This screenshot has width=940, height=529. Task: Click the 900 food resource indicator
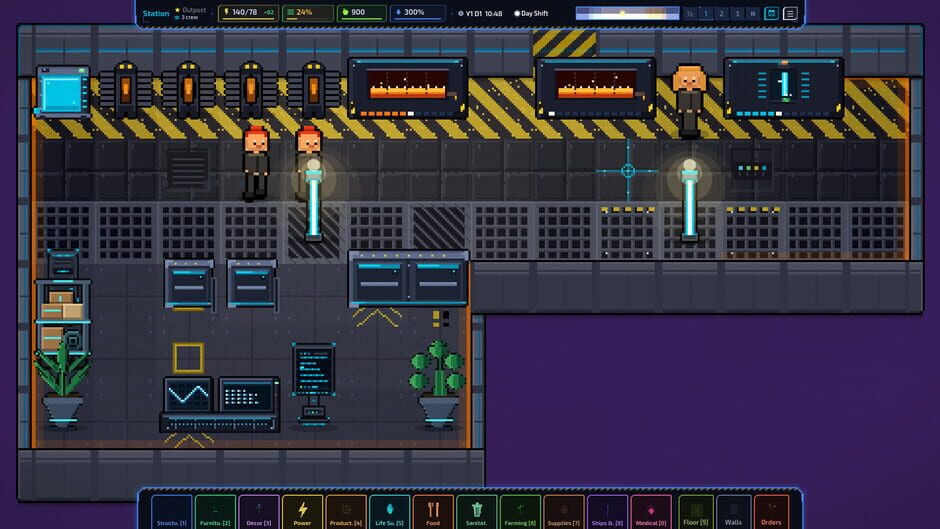361,13
